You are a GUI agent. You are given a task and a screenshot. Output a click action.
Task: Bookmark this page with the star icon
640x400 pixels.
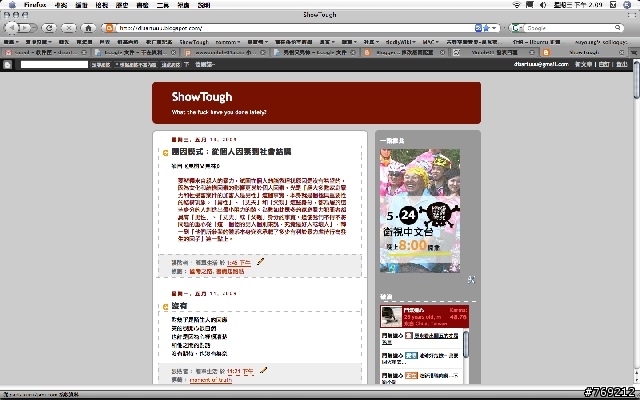click(486, 28)
